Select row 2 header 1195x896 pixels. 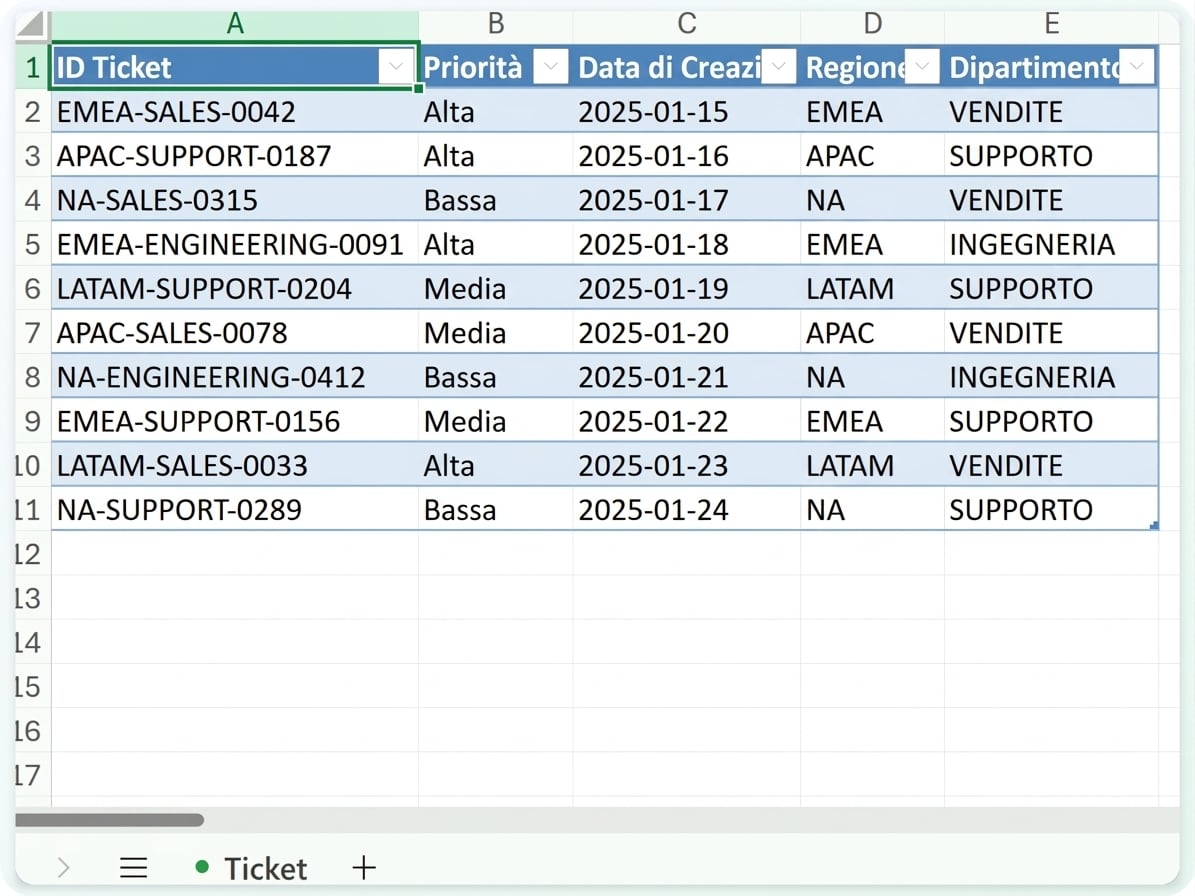coord(32,112)
